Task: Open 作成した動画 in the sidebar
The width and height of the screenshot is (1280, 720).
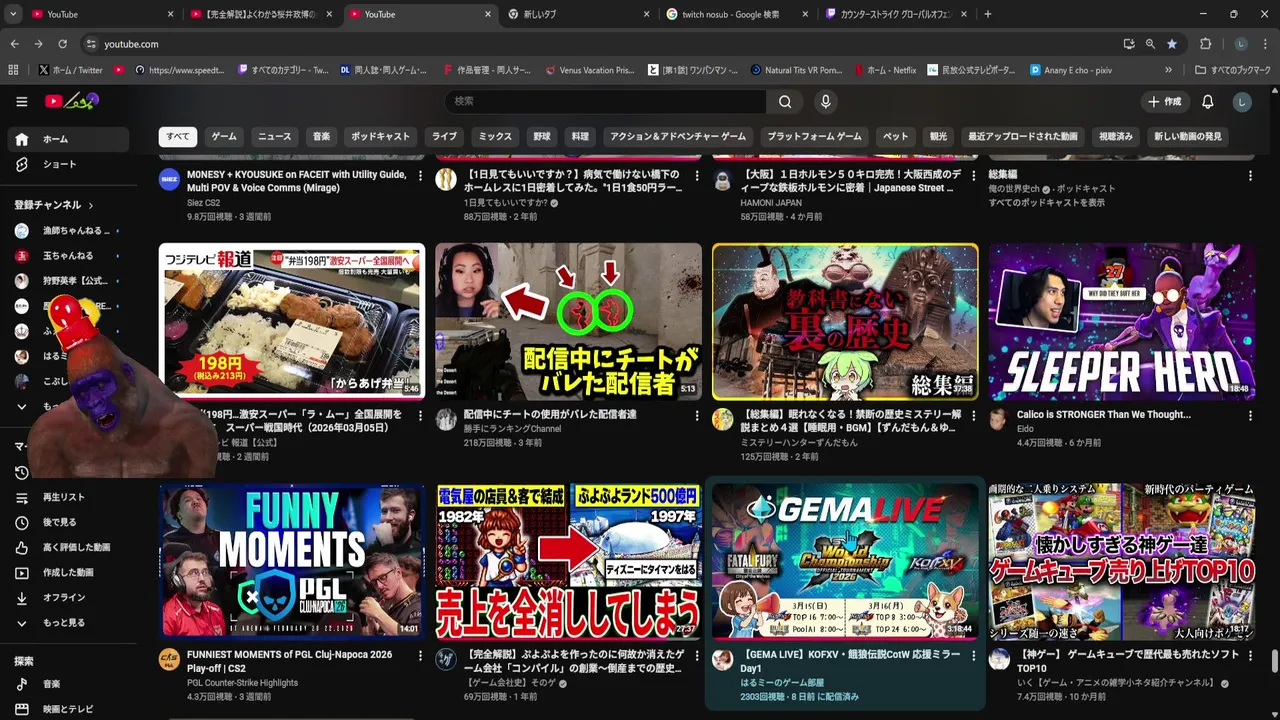Action: click(67, 572)
